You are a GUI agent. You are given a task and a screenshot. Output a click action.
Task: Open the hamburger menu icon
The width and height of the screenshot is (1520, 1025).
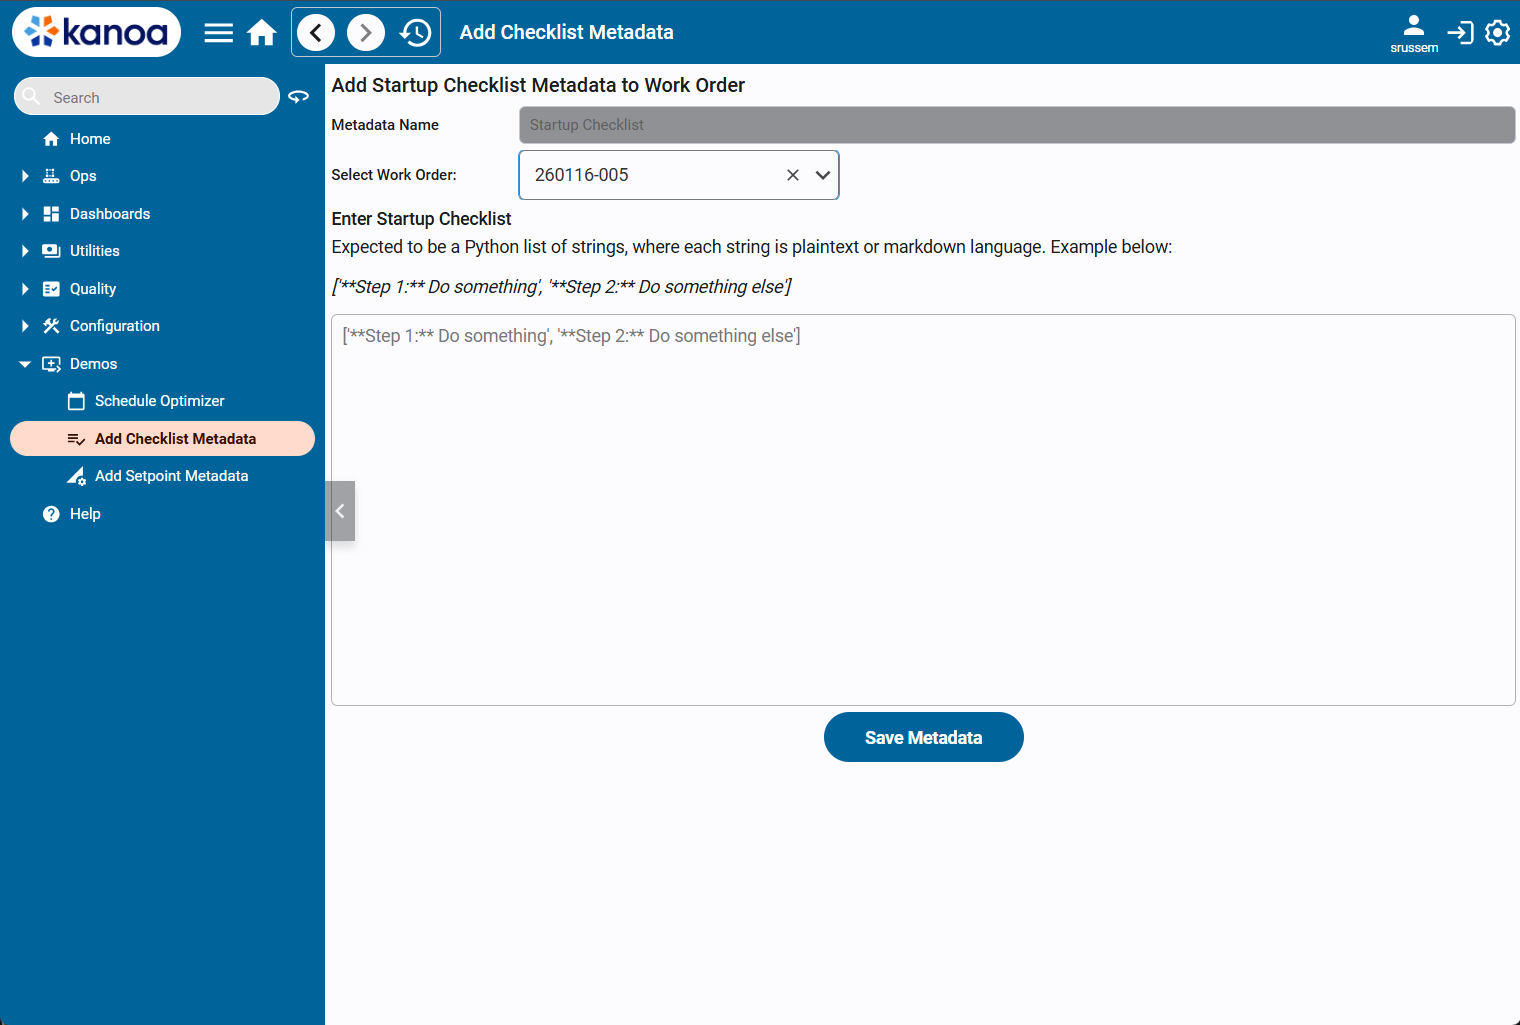[x=218, y=33]
